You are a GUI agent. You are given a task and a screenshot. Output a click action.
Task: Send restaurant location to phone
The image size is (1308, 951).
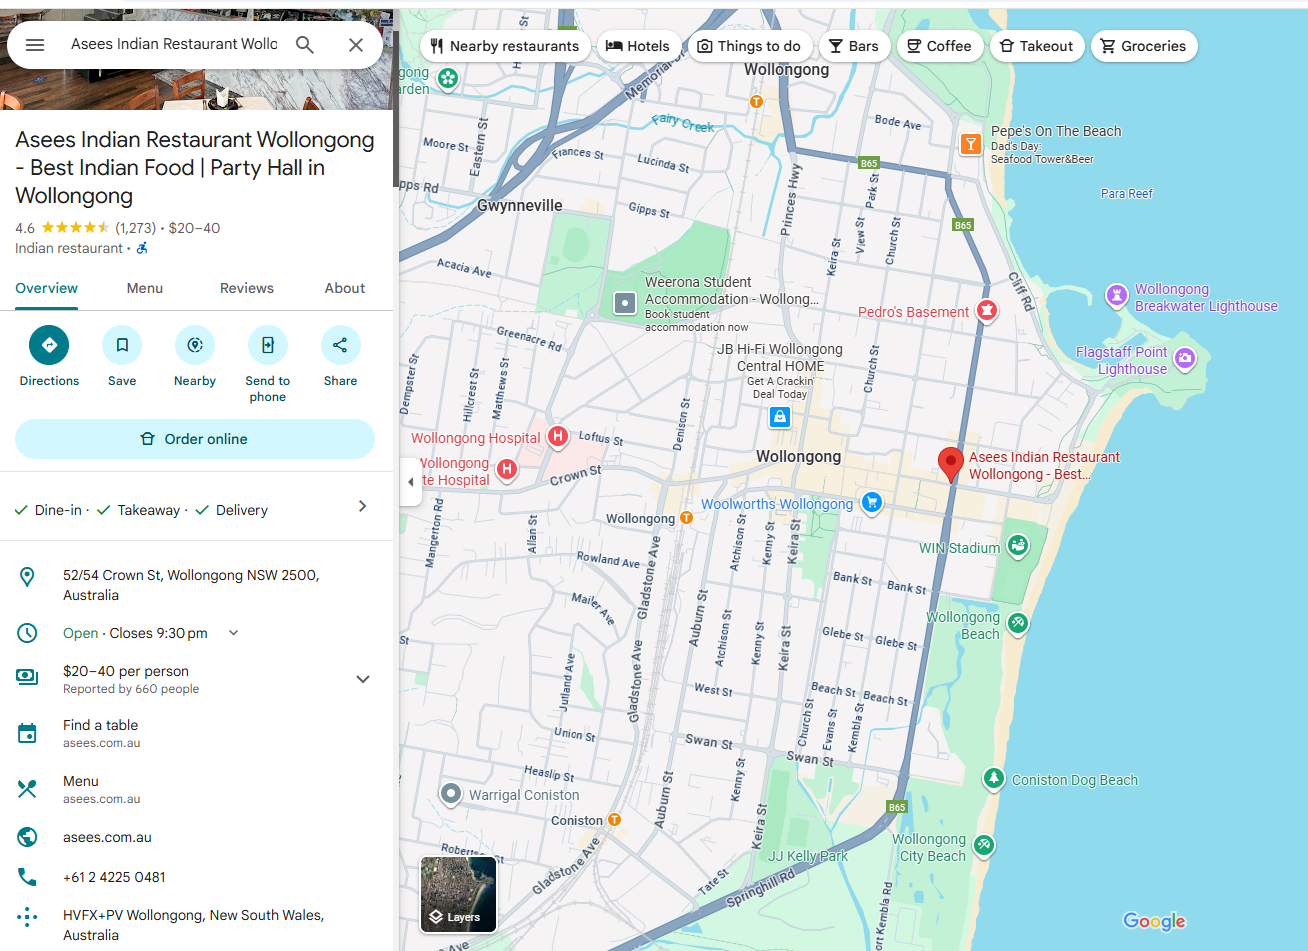pos(267,345)
